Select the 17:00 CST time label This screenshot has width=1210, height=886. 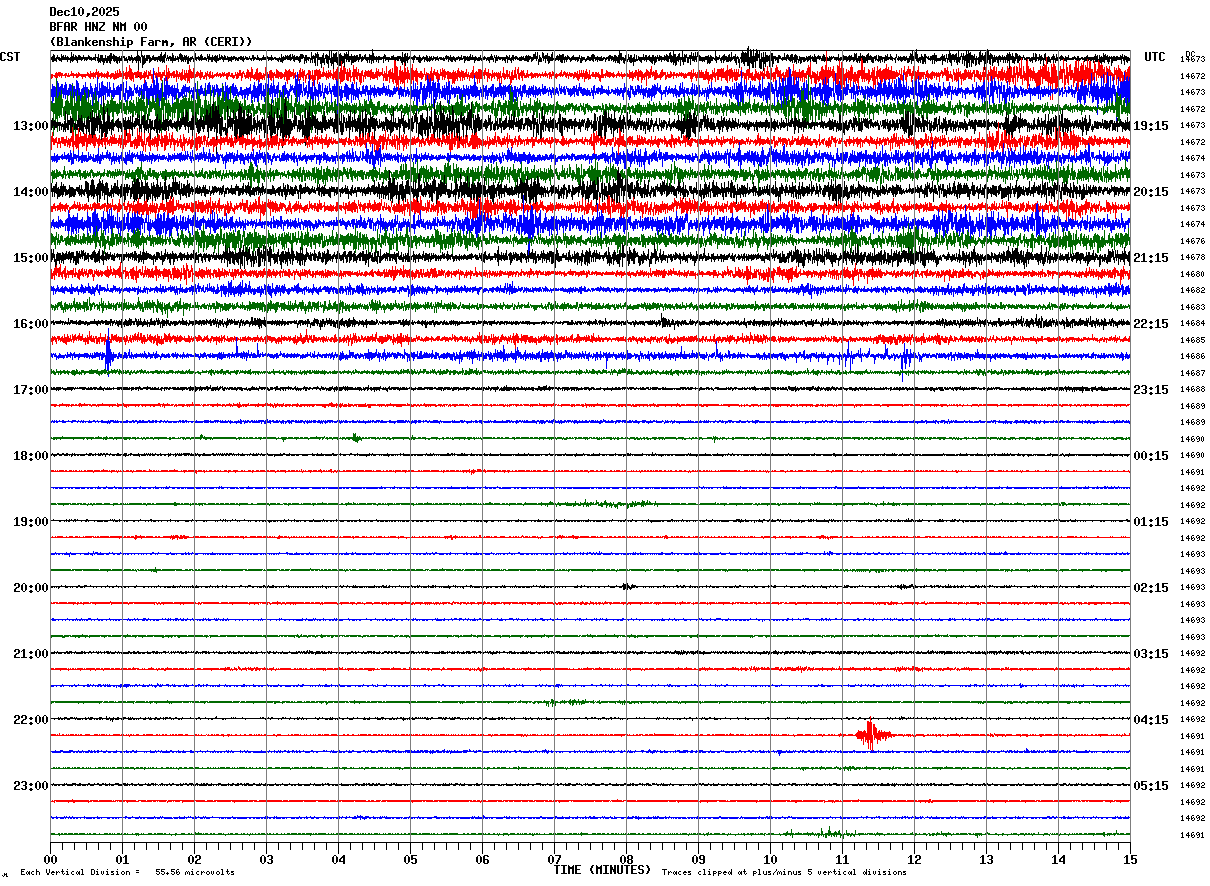coord(31,390)
